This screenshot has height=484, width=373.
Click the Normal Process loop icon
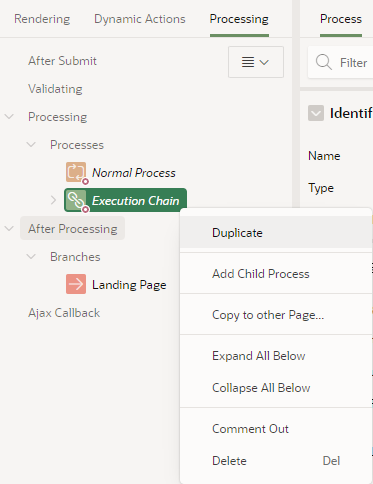(x=76, y=172)
